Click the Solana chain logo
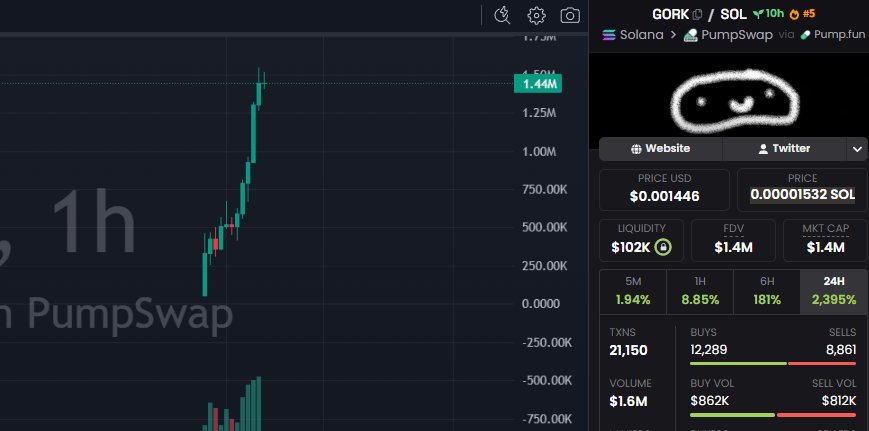869x431 pixels. 609,34
